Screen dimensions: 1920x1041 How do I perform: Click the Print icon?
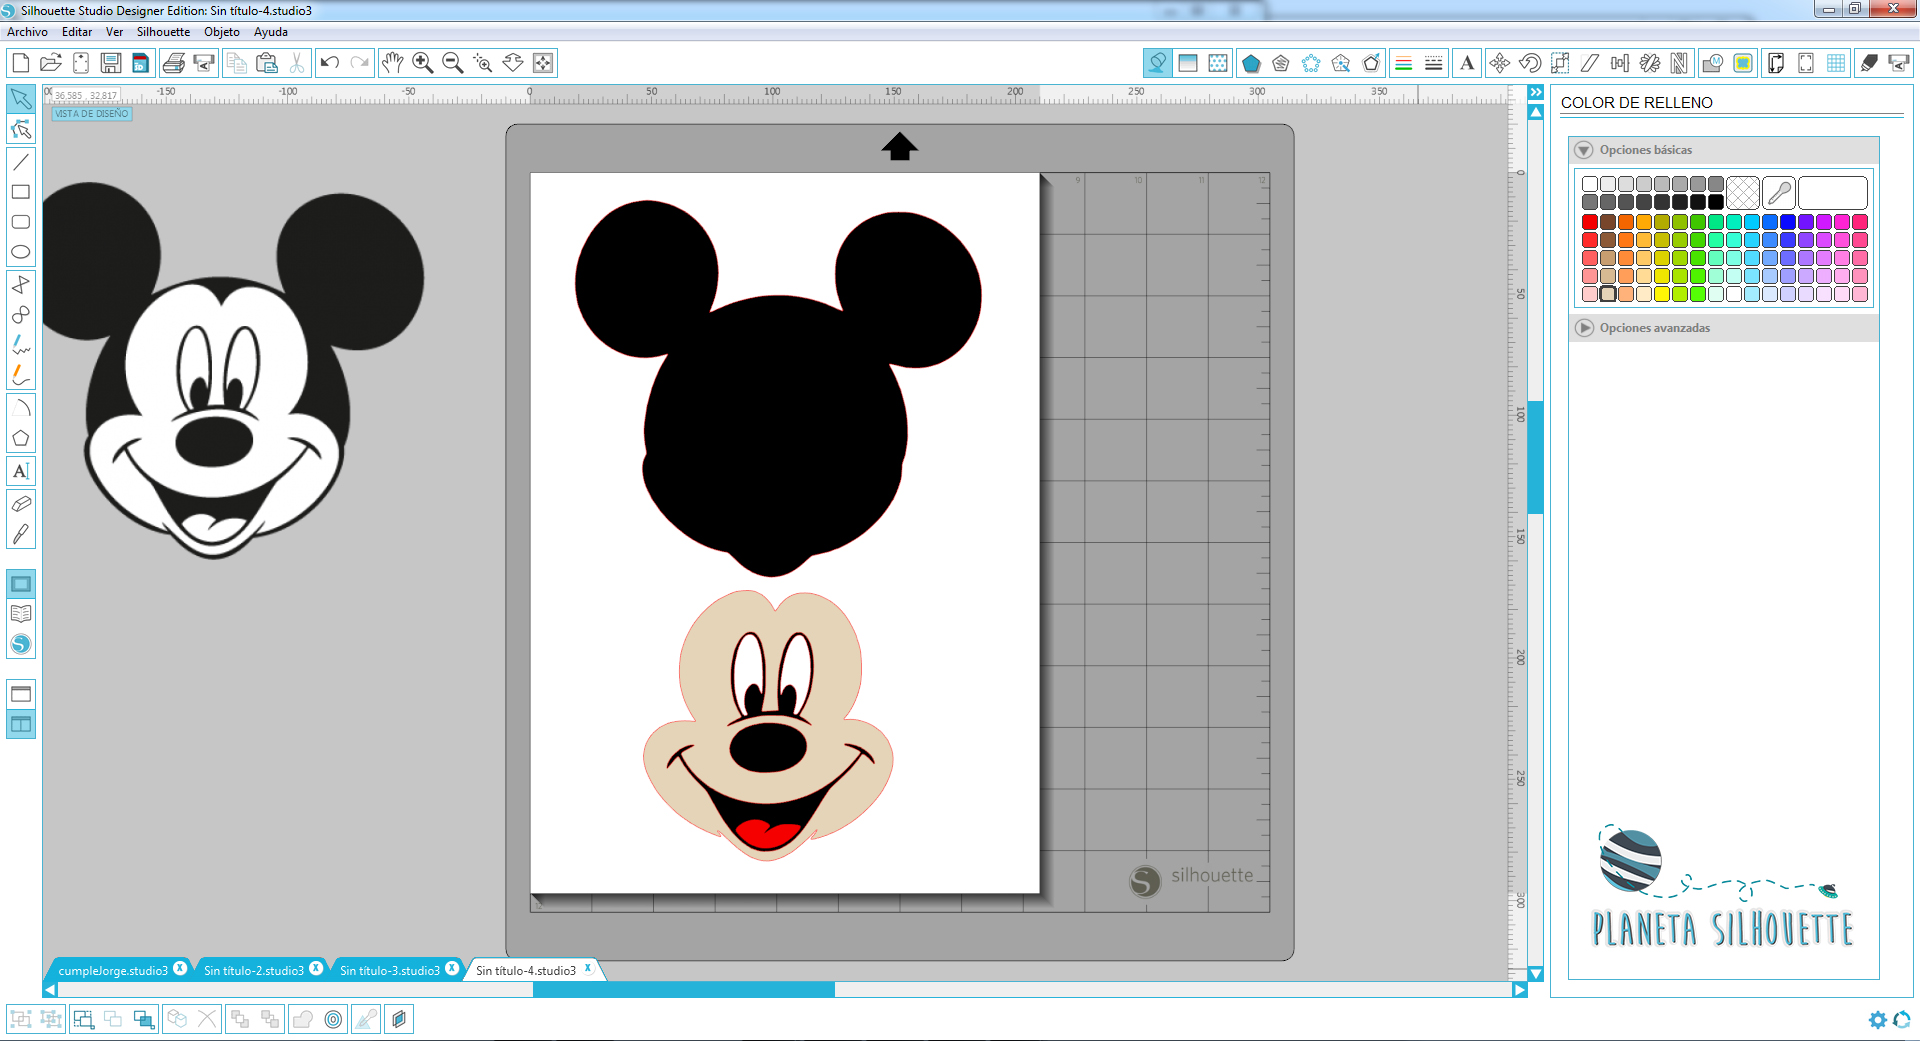click(174, 63)
